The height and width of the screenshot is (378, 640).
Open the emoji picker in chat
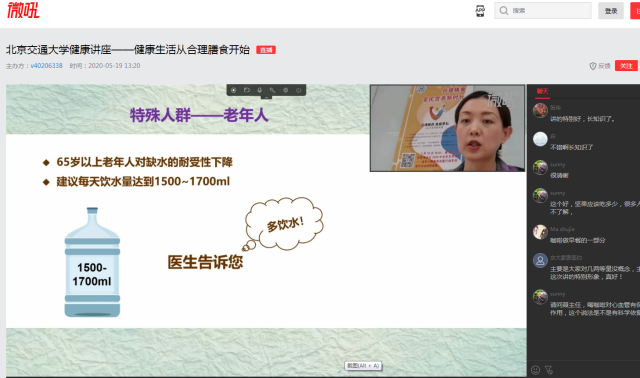tap(536, 370)
